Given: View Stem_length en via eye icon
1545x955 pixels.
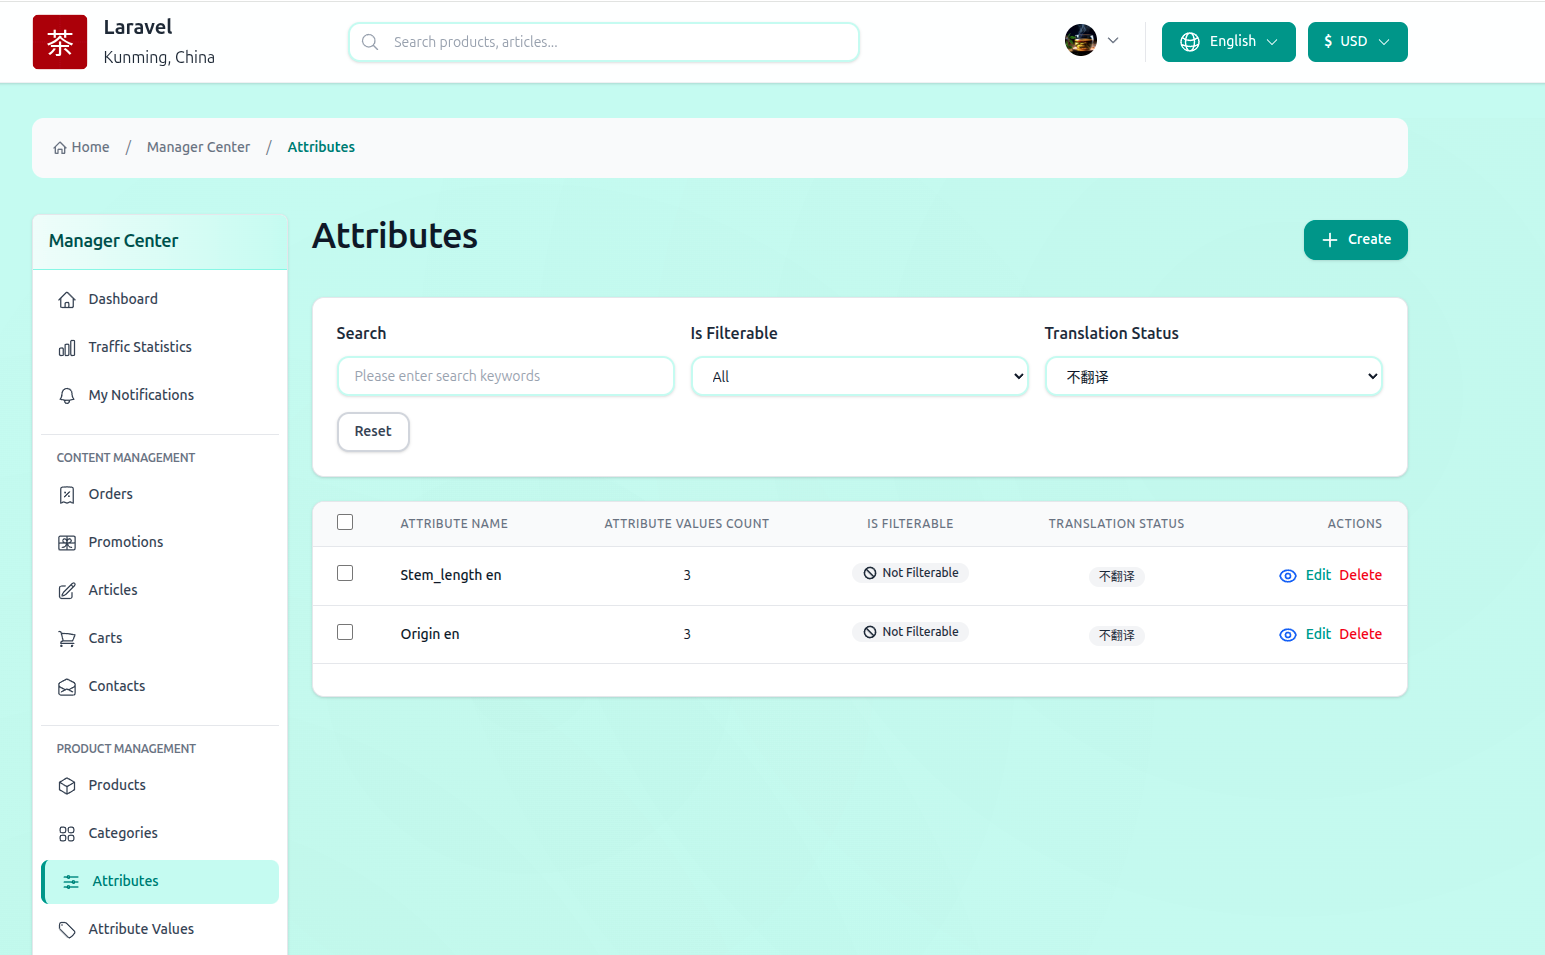Looking at the screenshot, I should (x=1288, y=576).
